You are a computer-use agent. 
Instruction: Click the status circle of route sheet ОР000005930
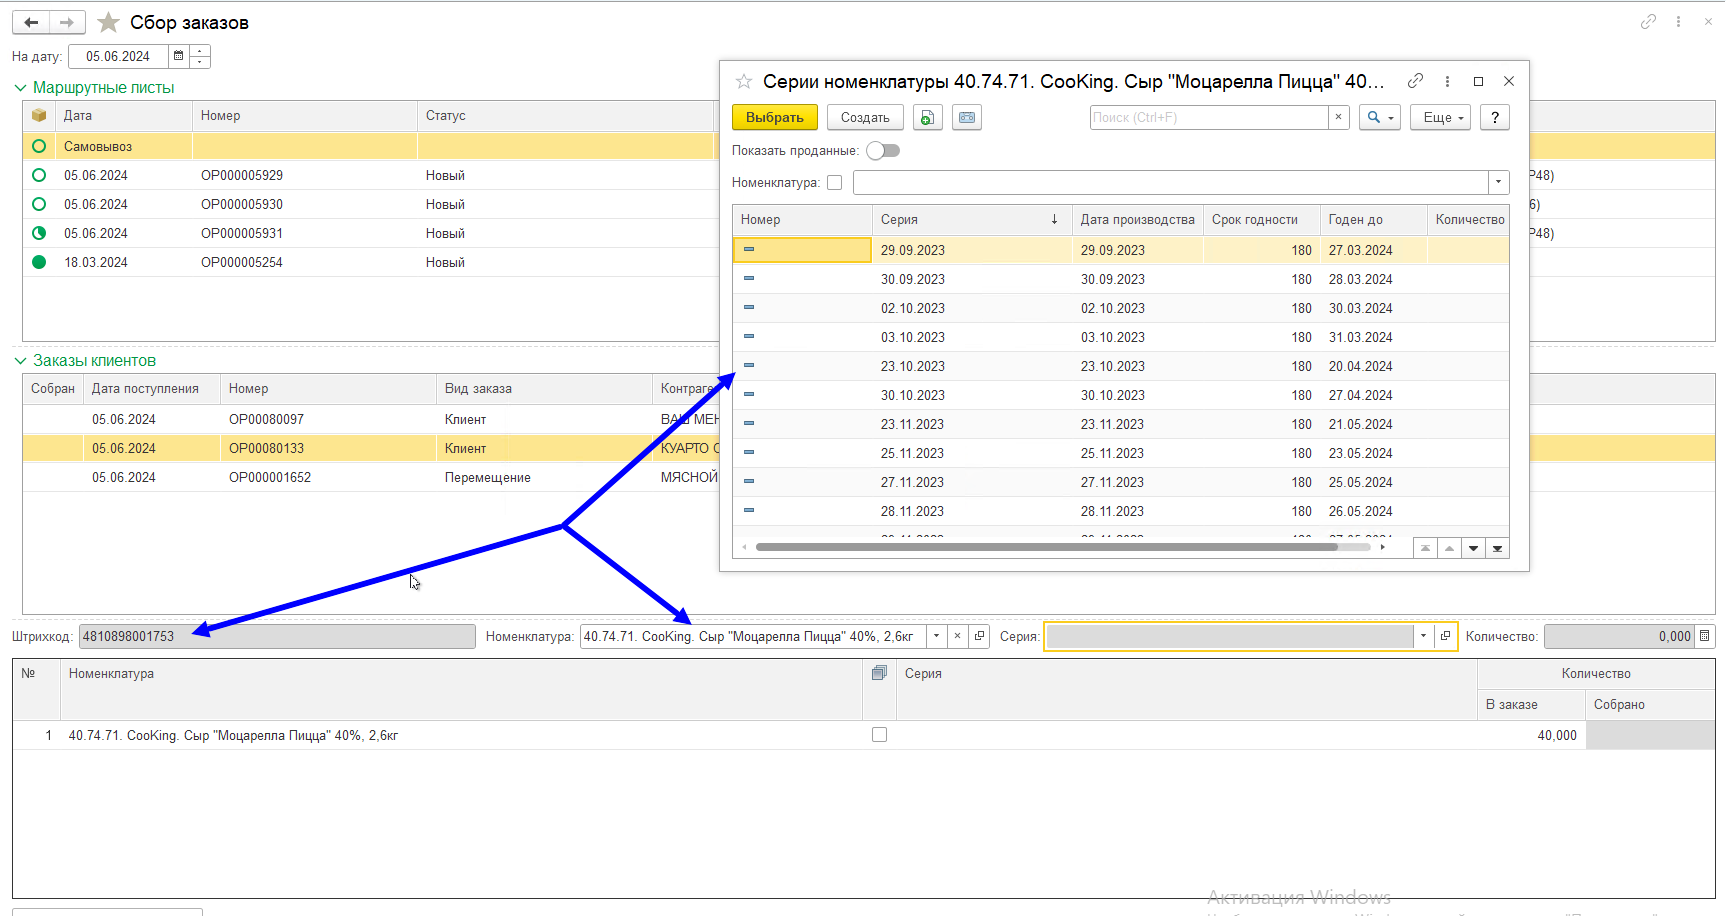[39, 204]
